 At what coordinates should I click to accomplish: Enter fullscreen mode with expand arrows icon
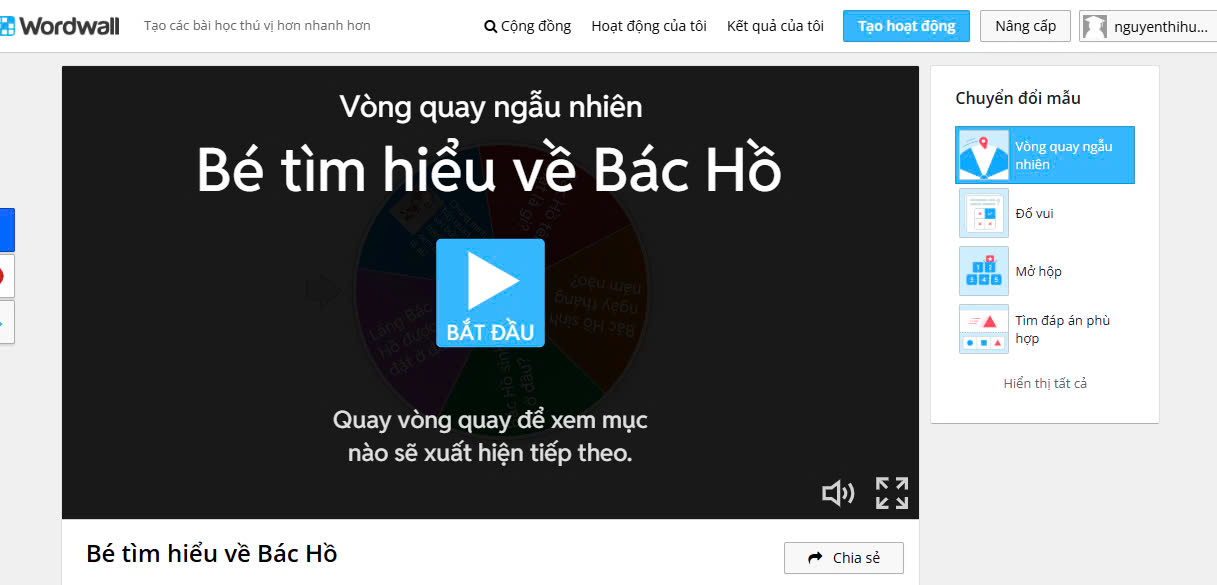pyautogui.click(x=892, y=493)
